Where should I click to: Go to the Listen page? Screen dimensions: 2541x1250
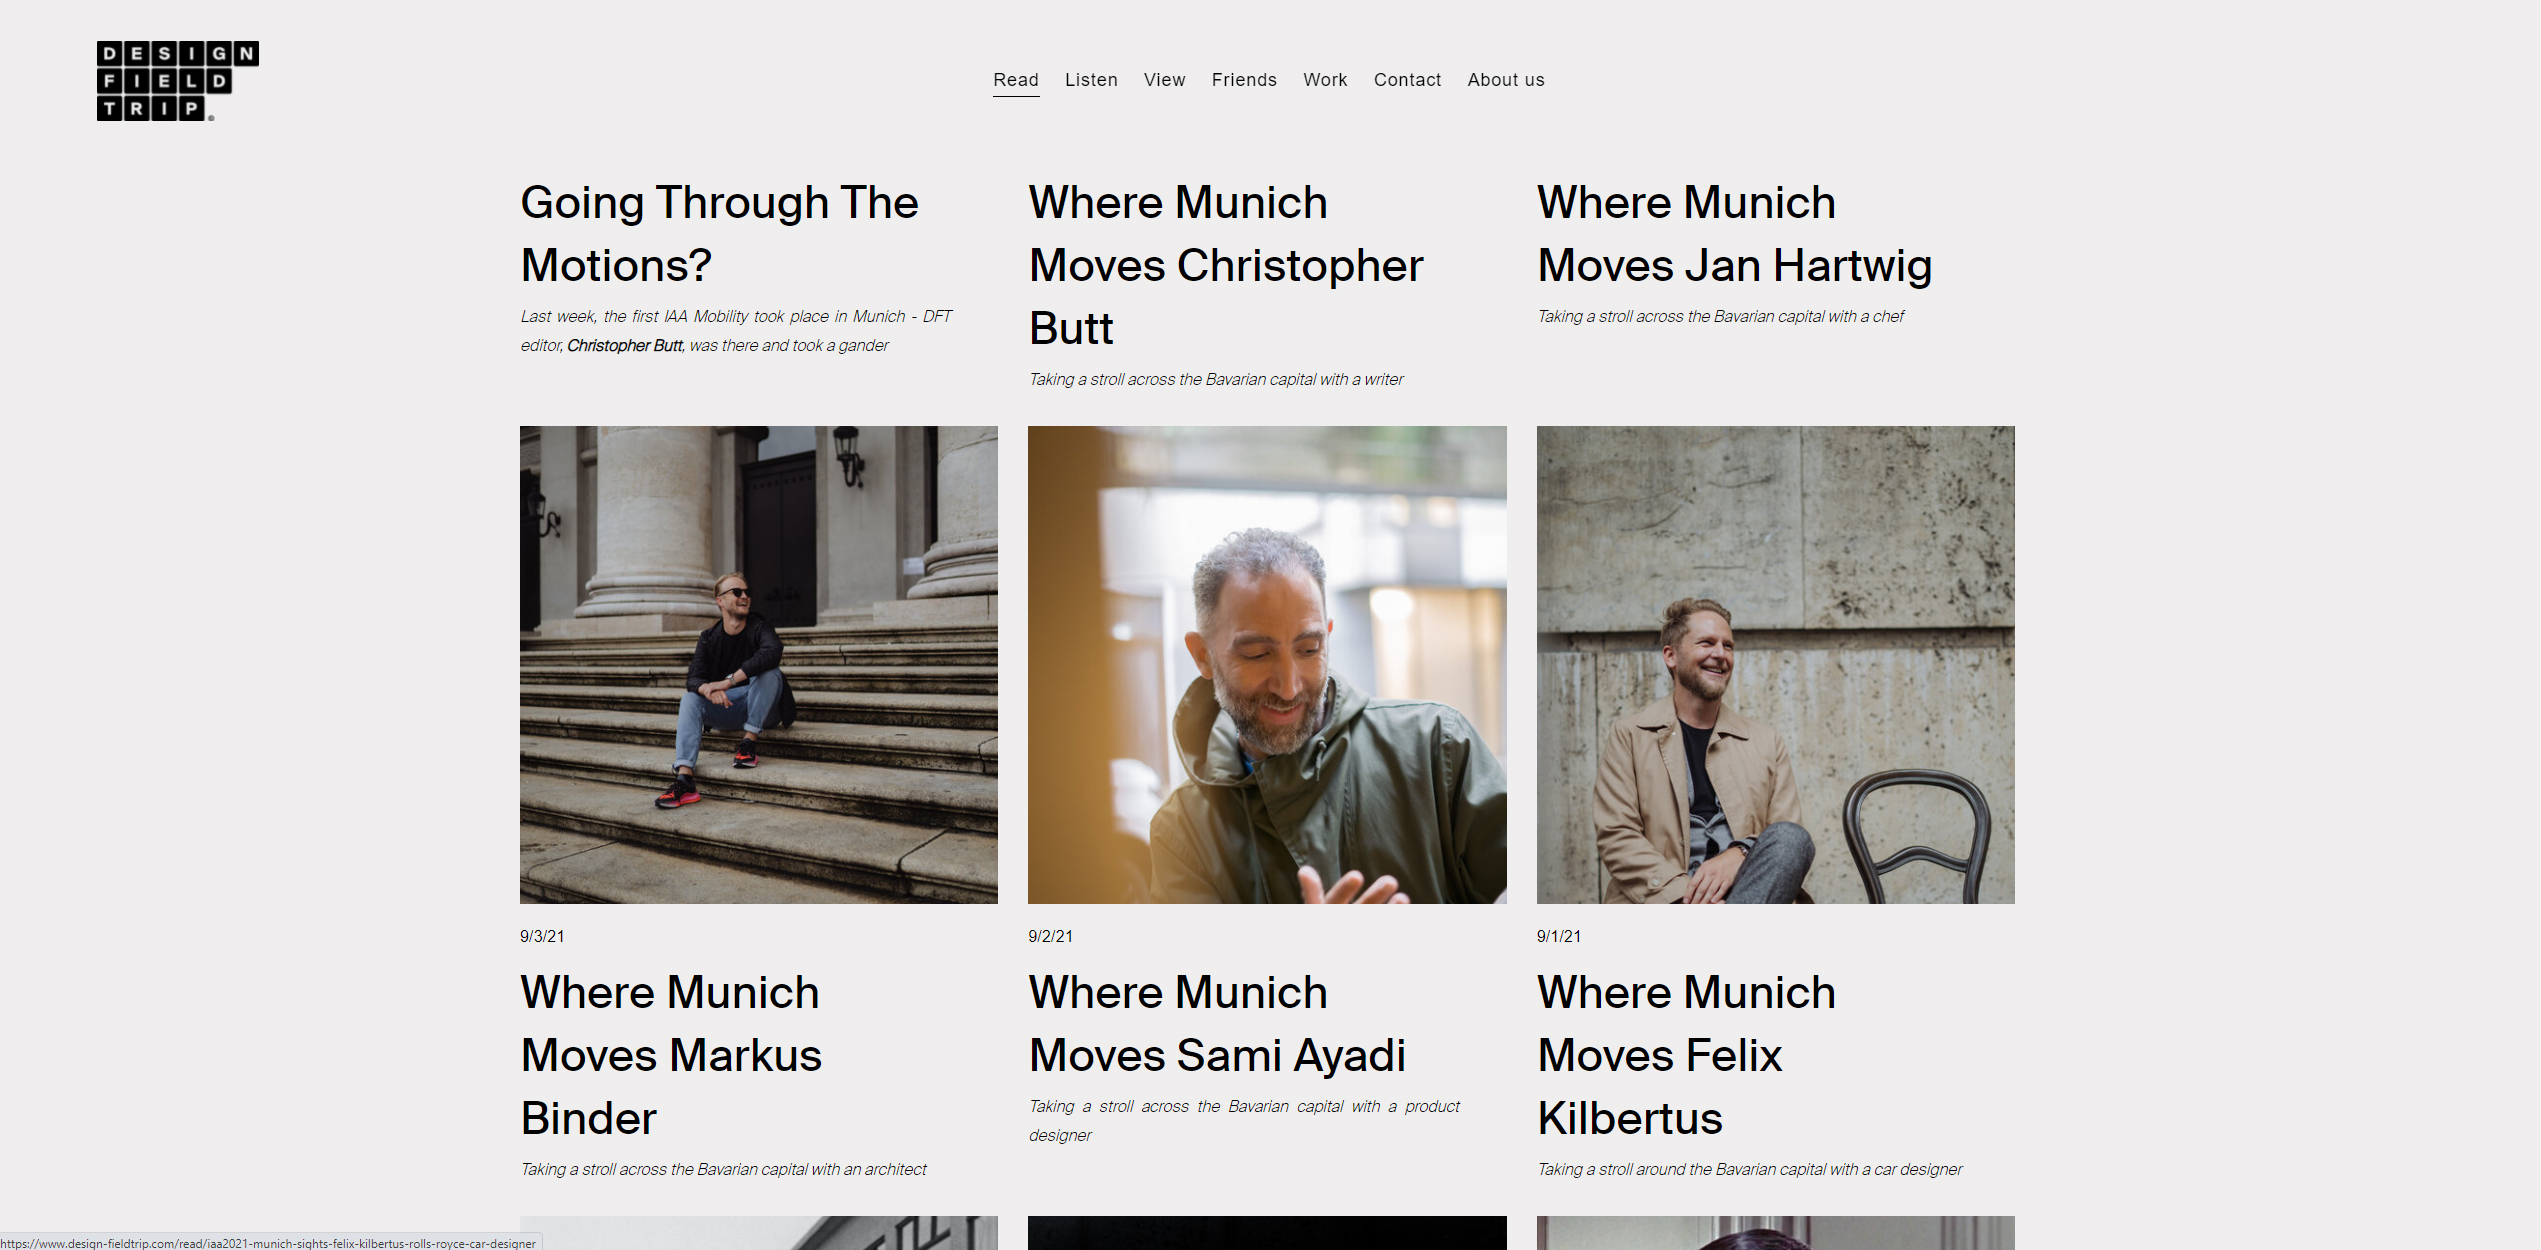tap(1090, 80)
